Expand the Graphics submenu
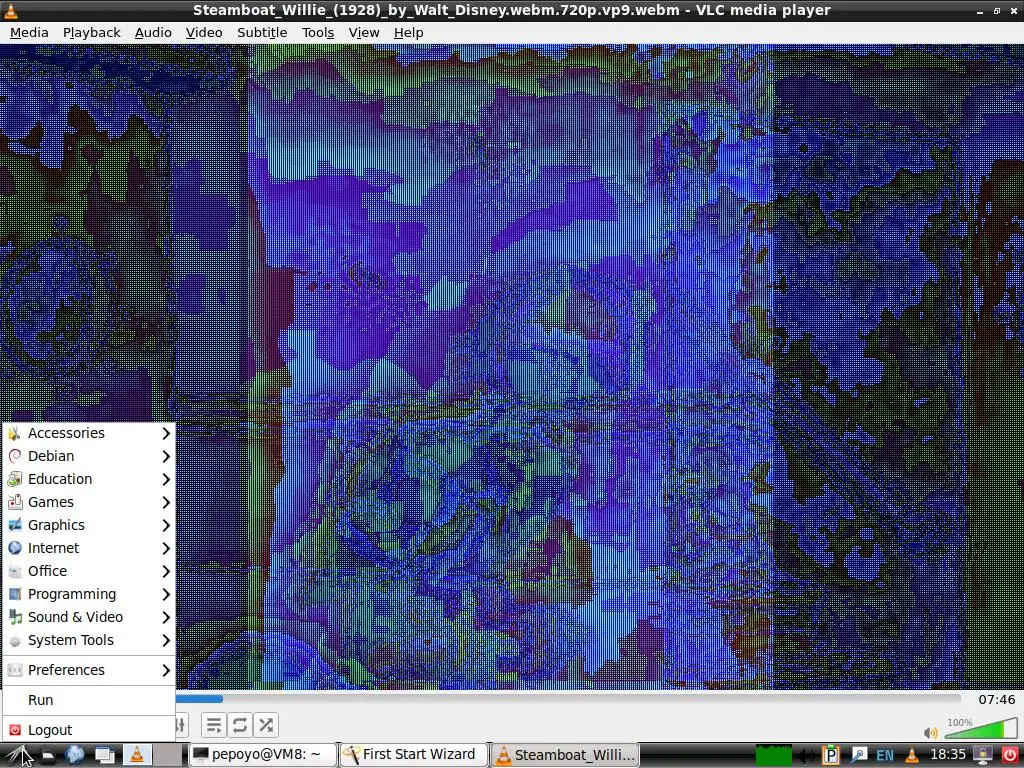This screenshot has width=1024, height=768. pyautogui.click(x=89, y=525)
